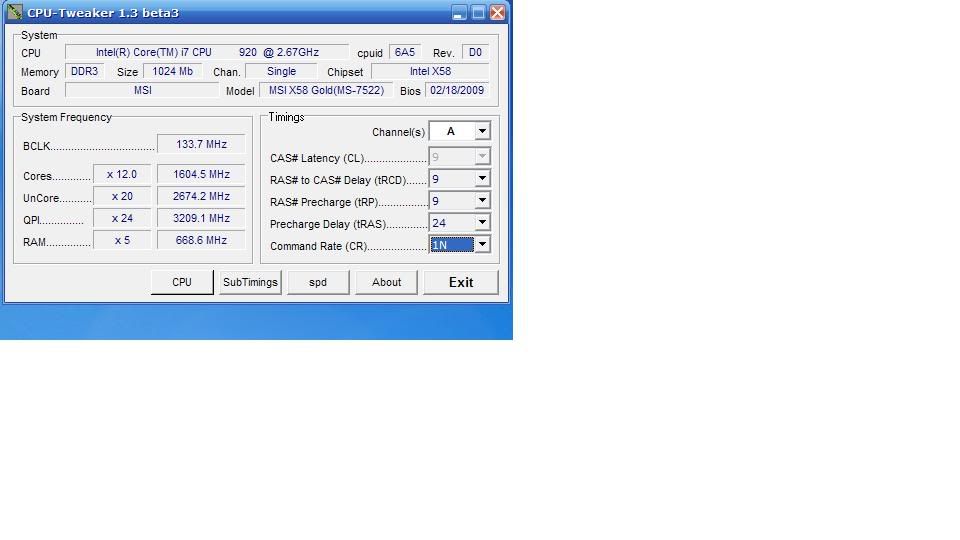Screen dimensions: 960x540
Task: Click the Chipset value Intel X58
Action: (x=430, y=72)
